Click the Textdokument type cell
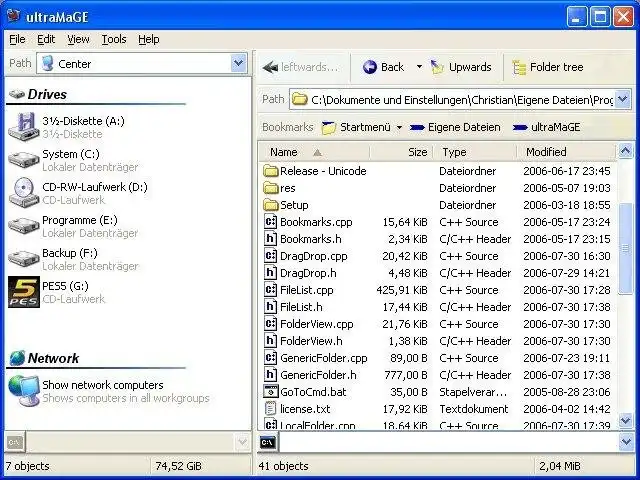 [473, 409]
